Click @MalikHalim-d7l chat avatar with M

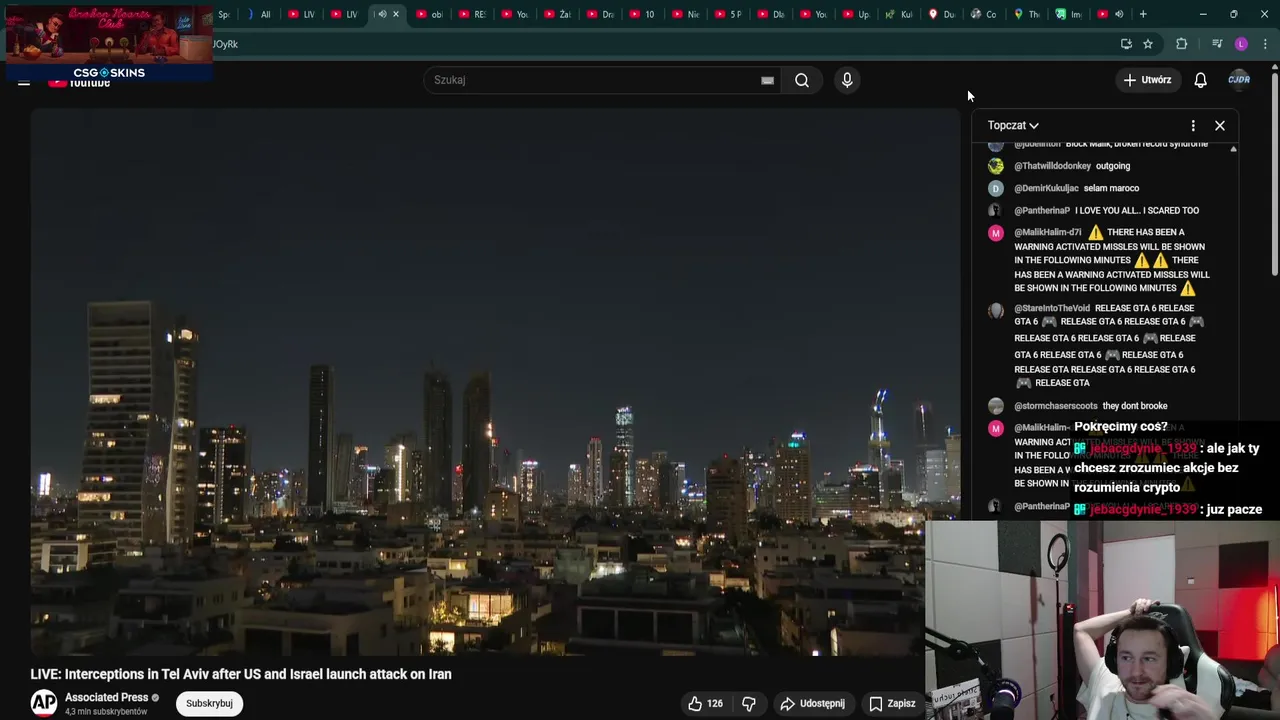[995, 233]
